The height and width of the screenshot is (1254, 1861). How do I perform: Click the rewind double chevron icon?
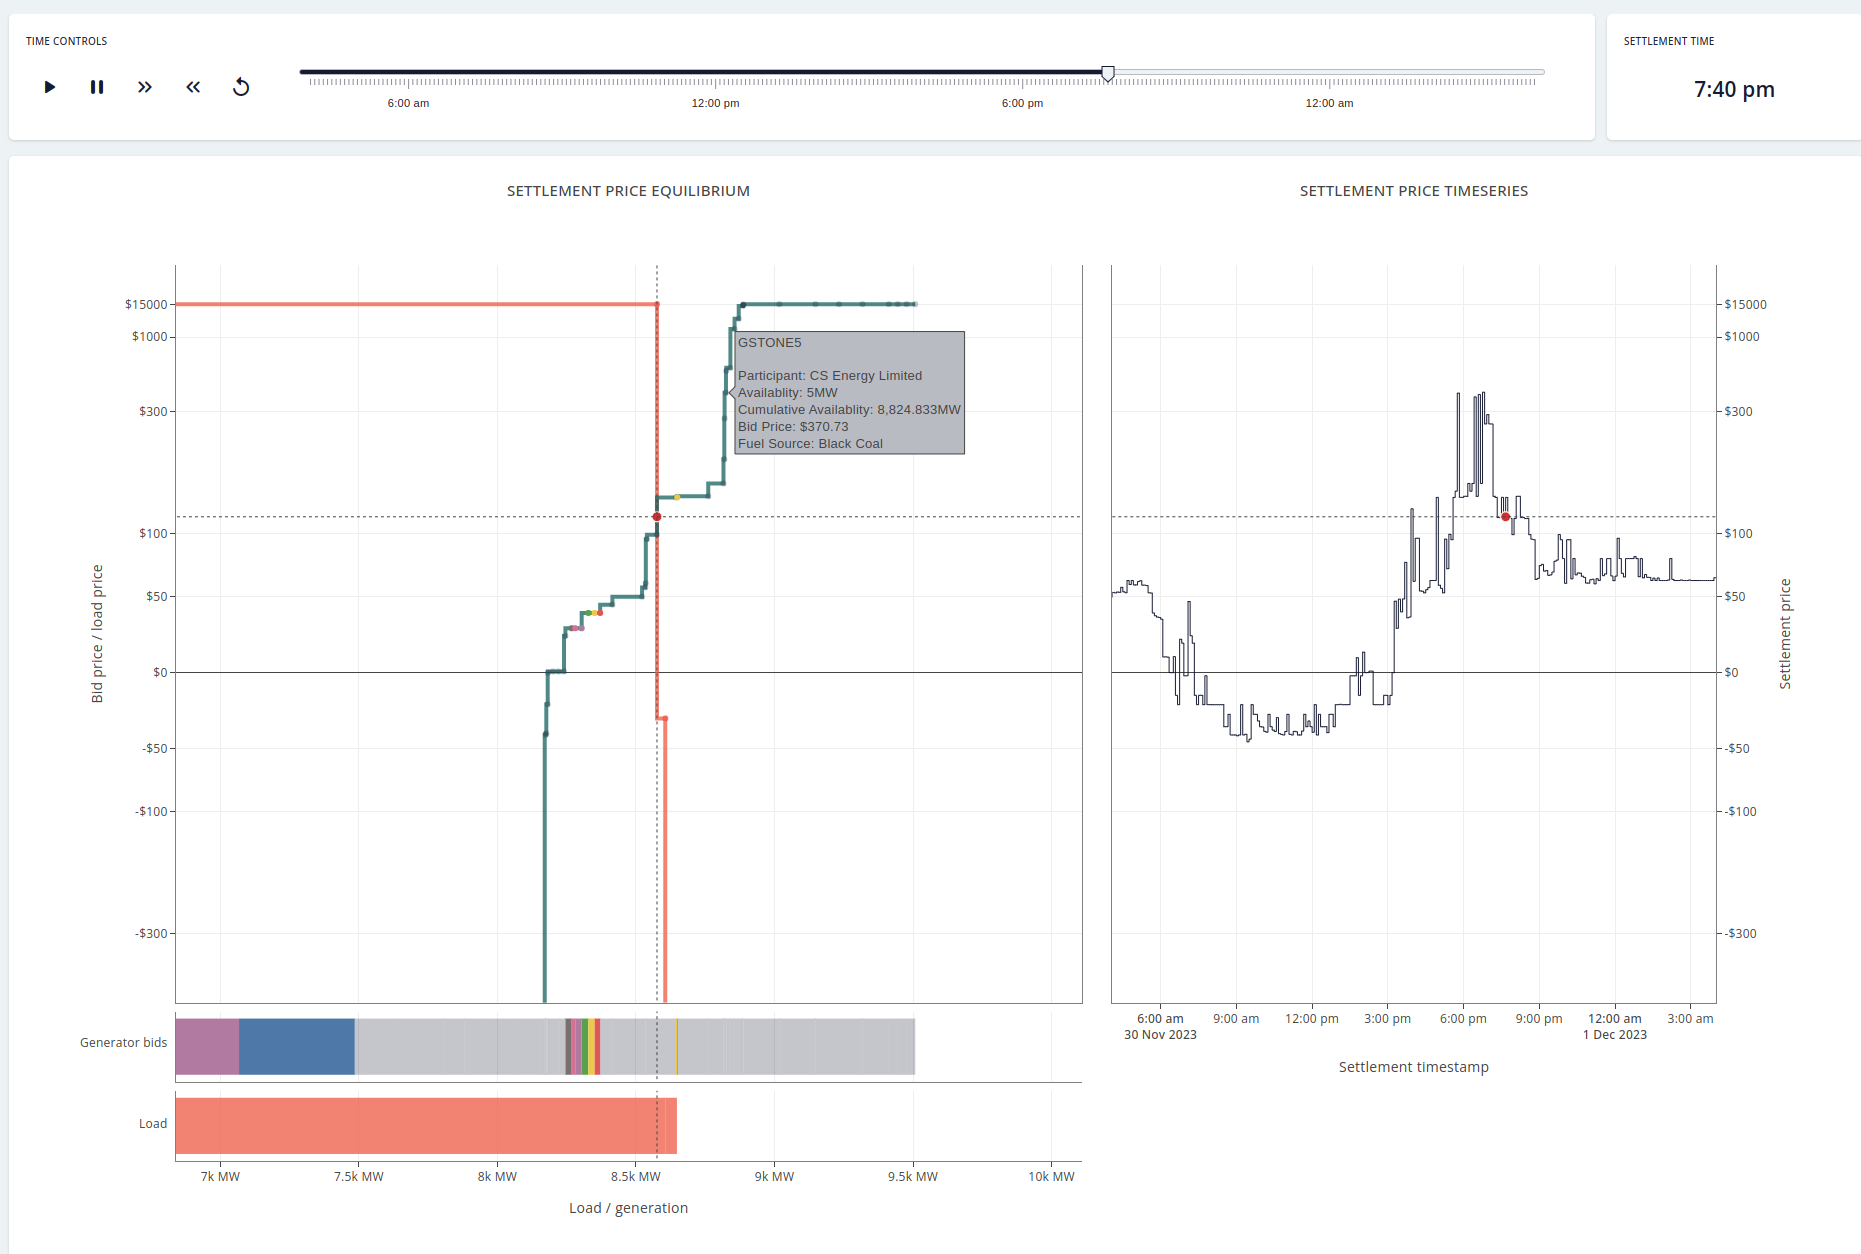pos(193,87)
